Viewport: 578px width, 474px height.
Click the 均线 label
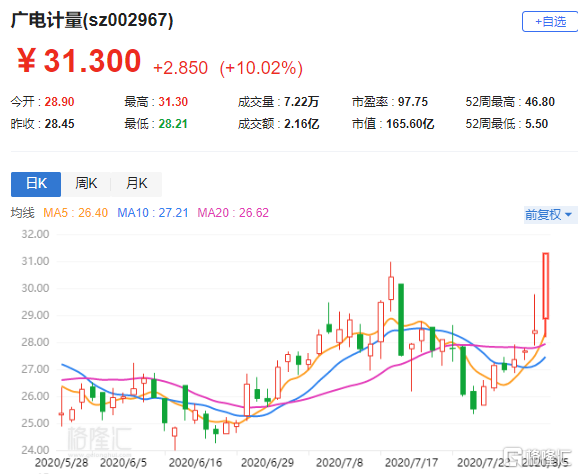22,213
